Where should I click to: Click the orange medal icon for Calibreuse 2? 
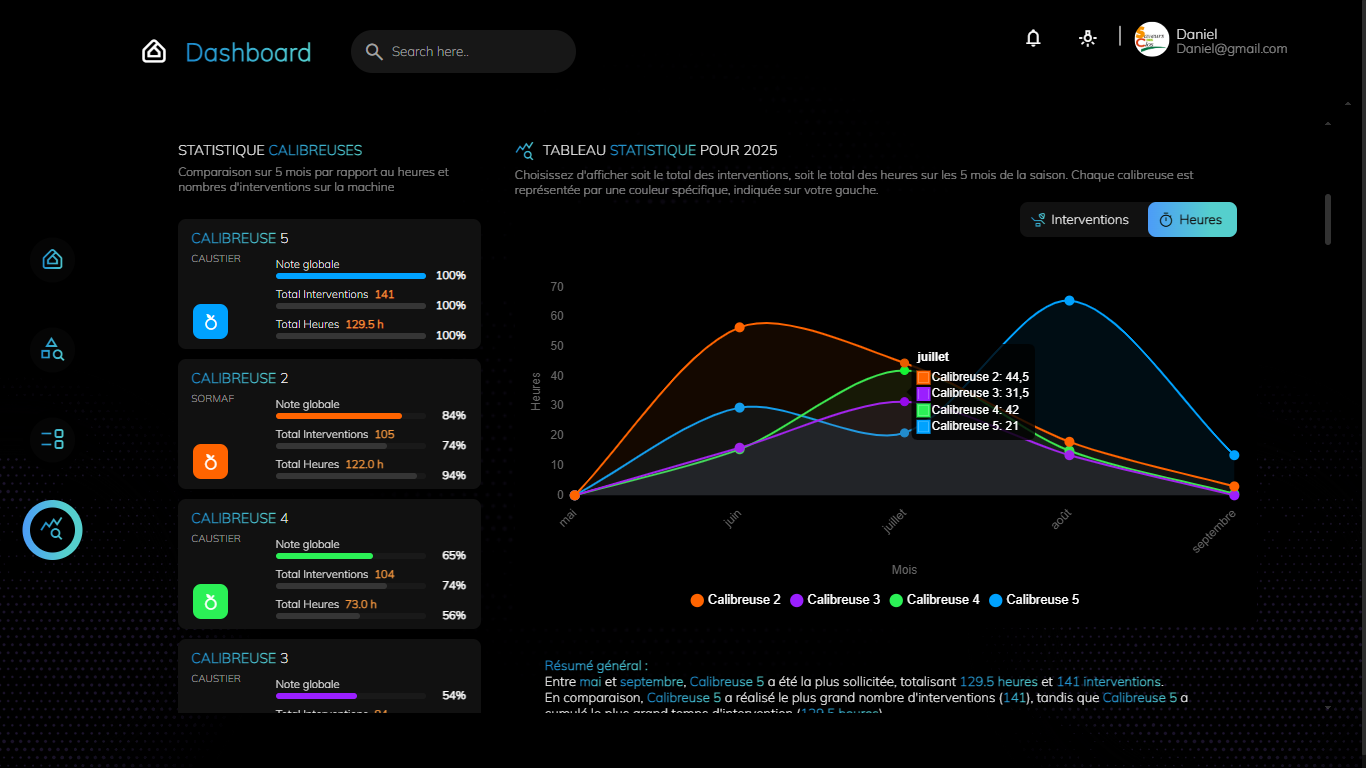(210, 462)
